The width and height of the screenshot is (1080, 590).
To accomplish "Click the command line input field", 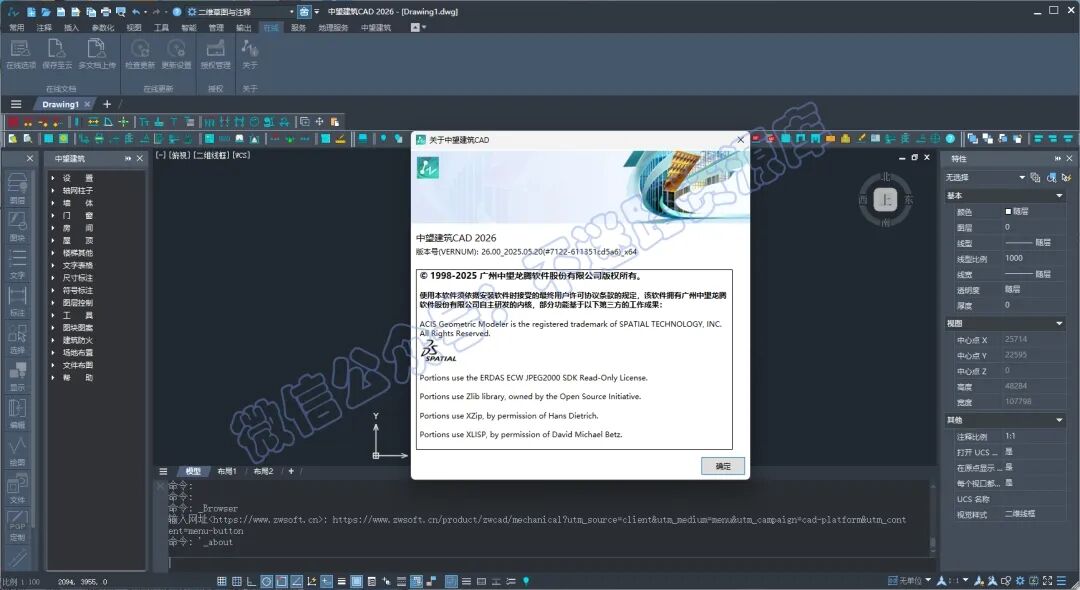I will (548, 562).
